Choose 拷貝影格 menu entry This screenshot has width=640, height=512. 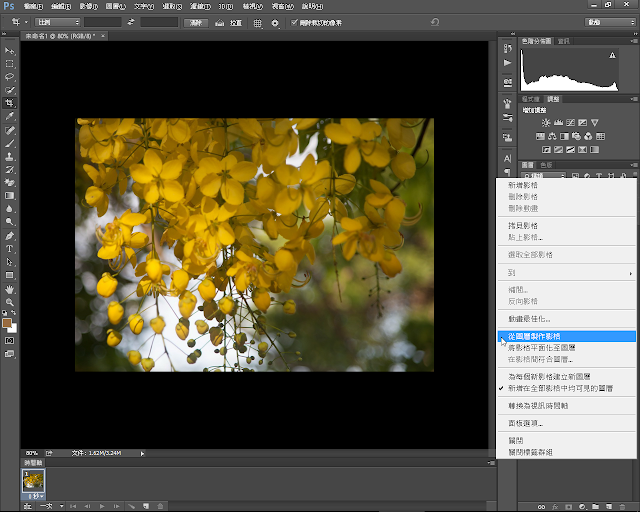[567, 225]
